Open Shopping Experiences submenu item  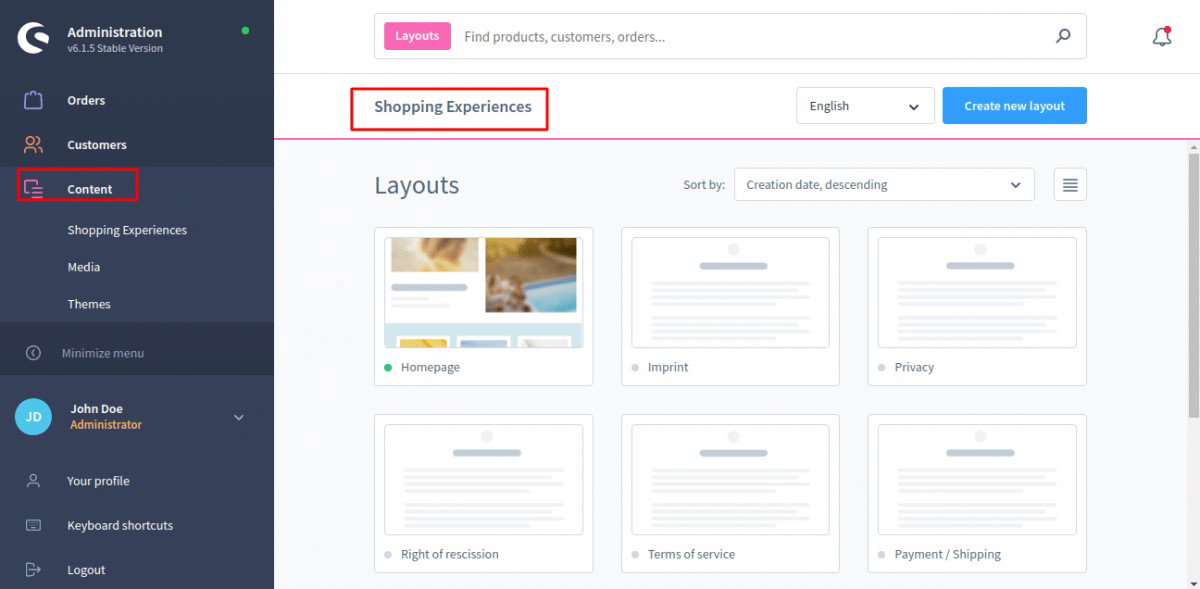[127, 230]
